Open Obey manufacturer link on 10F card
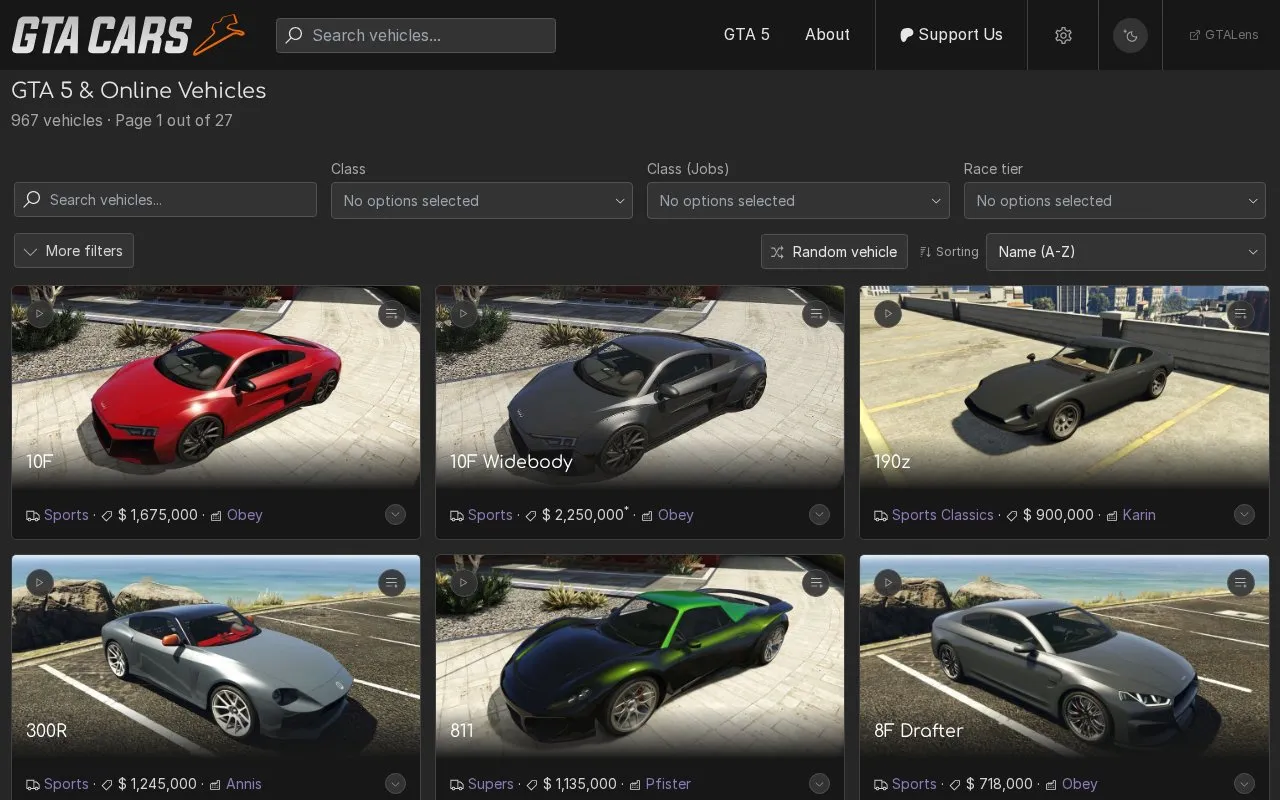Viewport: 1280px width, 800px height. pos(244,515)
